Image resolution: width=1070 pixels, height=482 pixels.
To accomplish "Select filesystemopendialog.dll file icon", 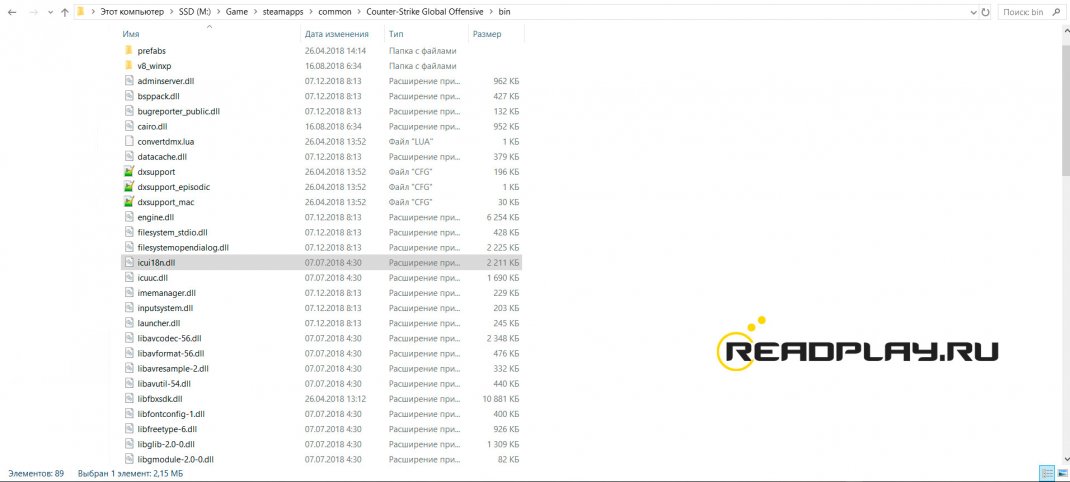I will (128, 247).
